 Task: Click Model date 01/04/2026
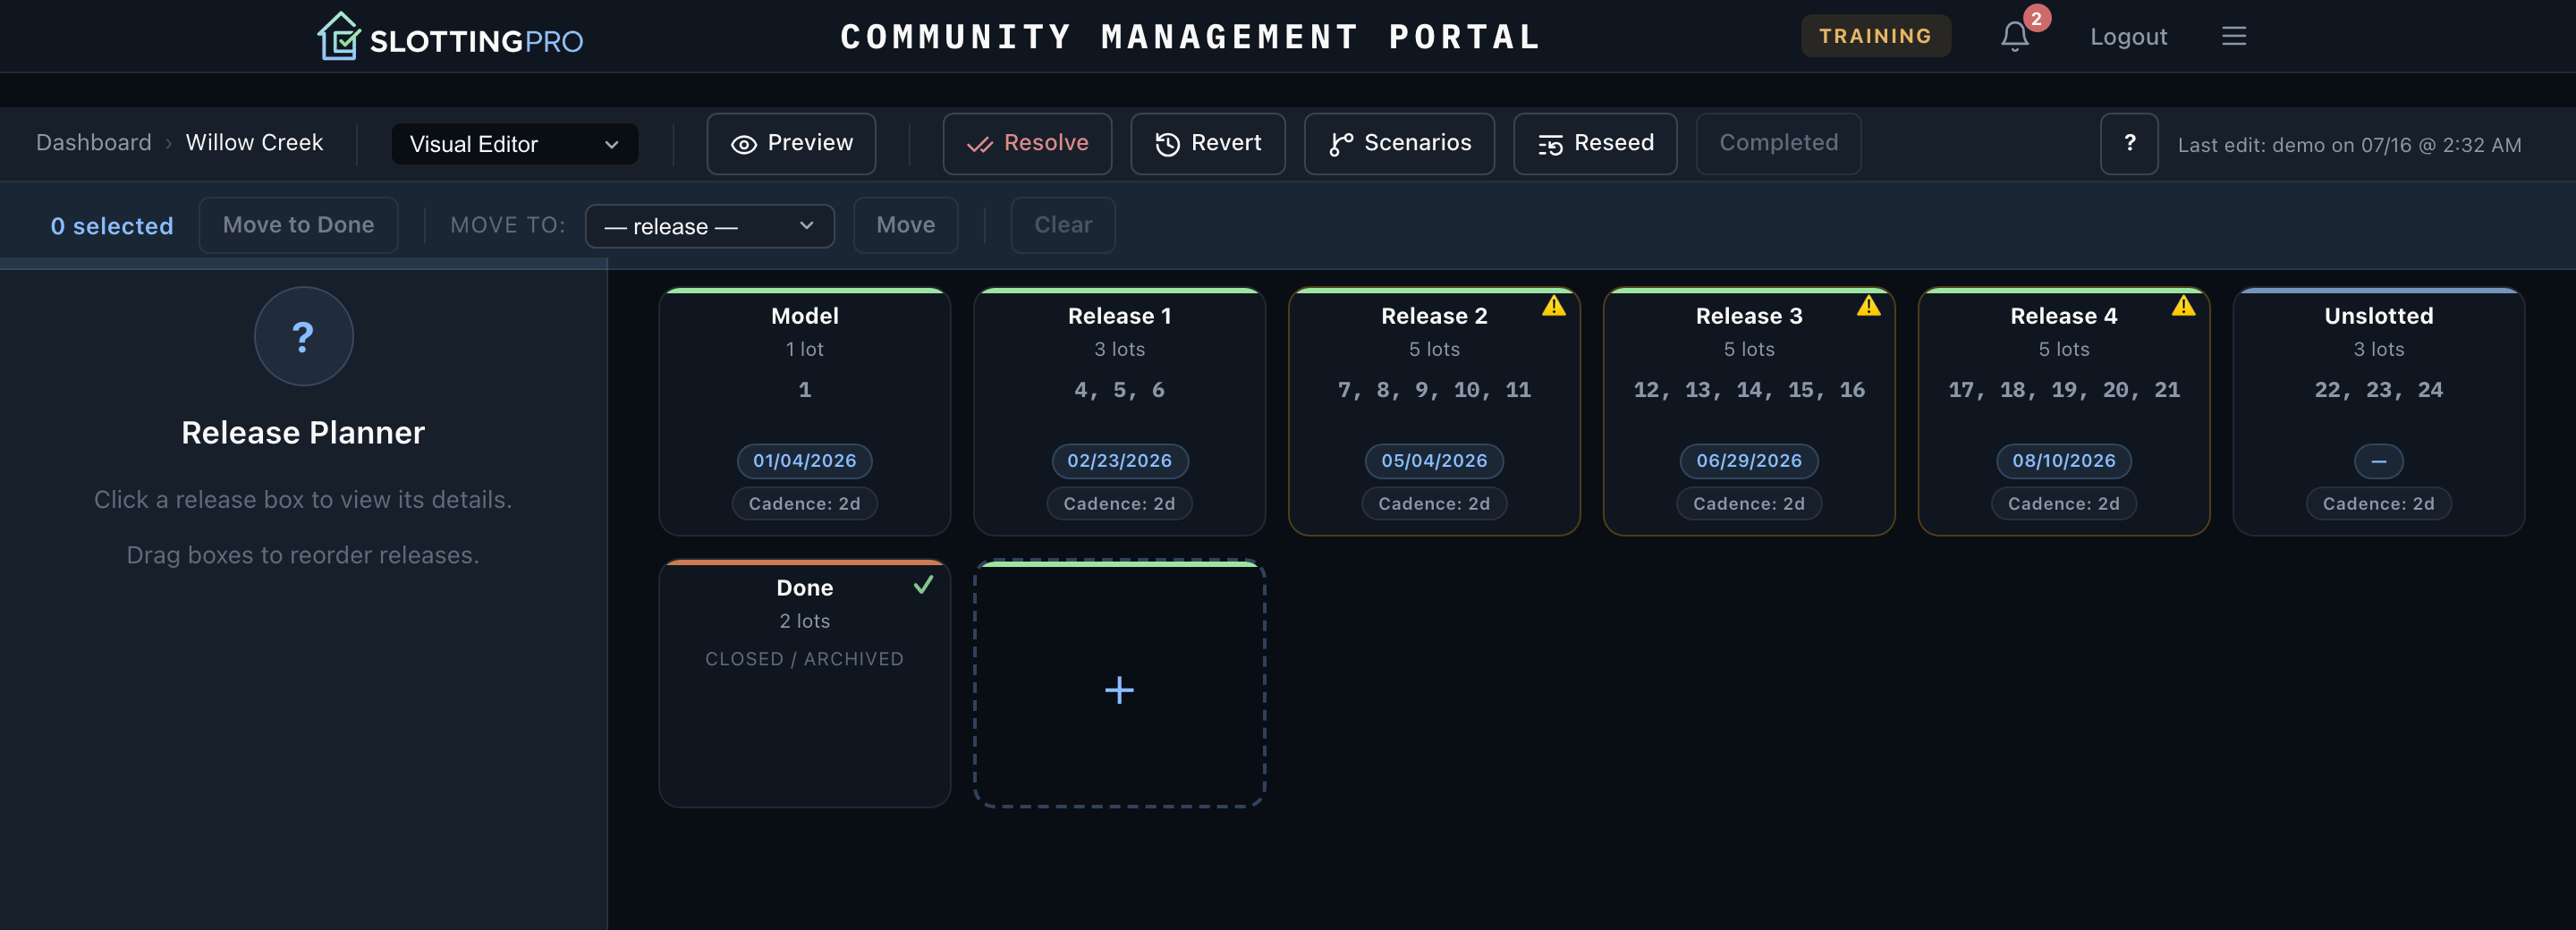click(x=804, y=461)
